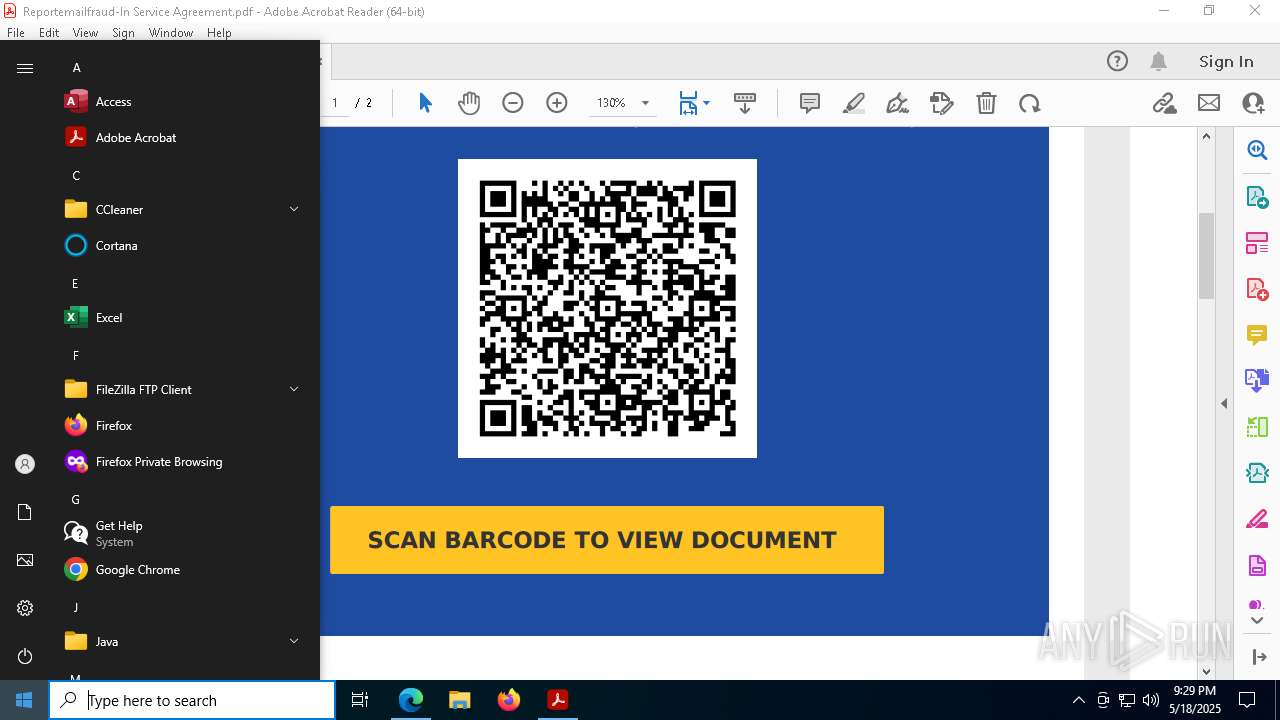Click the QR code image in document
This screenshot has height=720, width=1280.
607,308
